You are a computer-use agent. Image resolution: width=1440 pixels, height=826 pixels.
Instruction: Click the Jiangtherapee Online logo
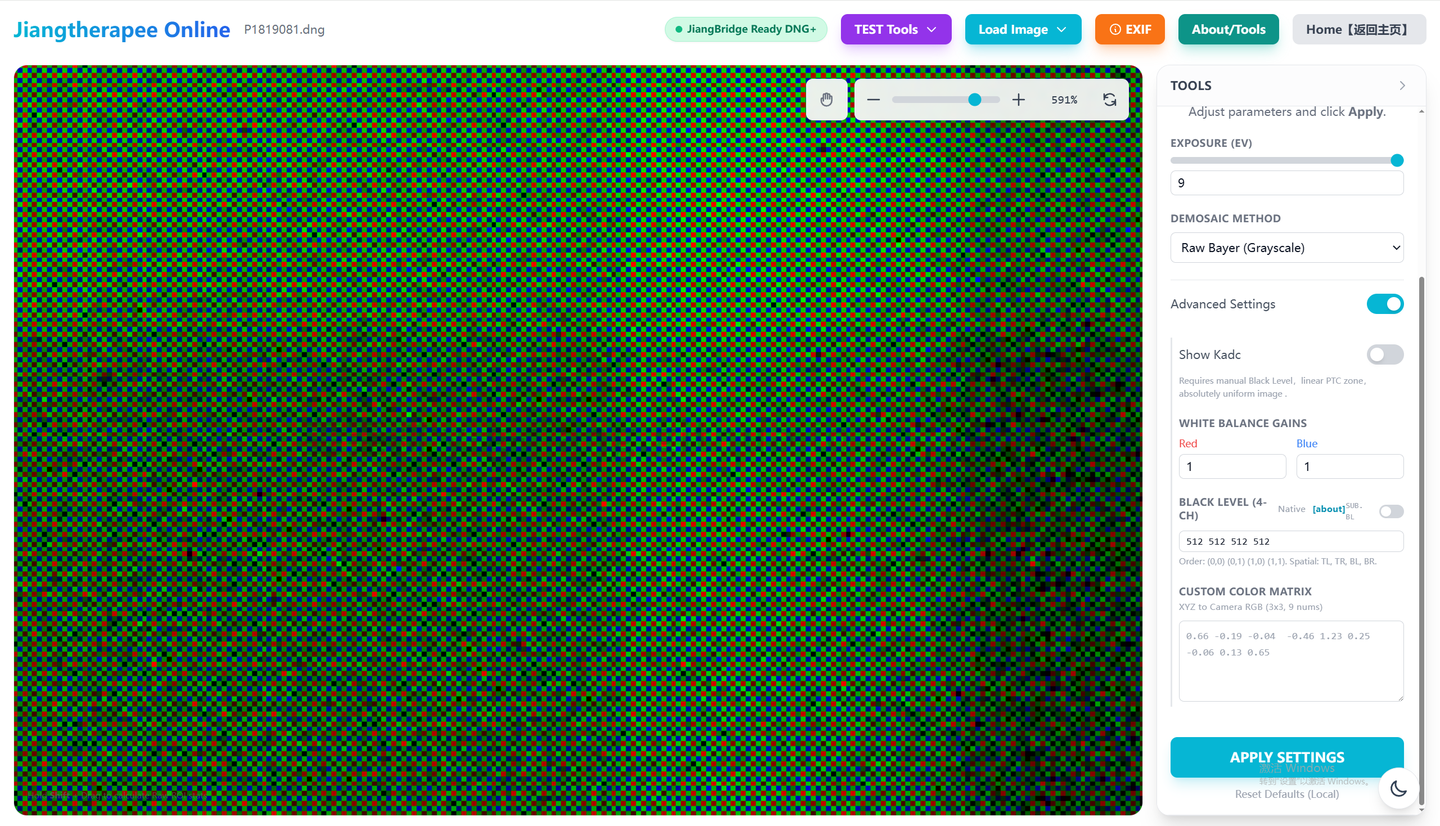click(x=121, y=29)
